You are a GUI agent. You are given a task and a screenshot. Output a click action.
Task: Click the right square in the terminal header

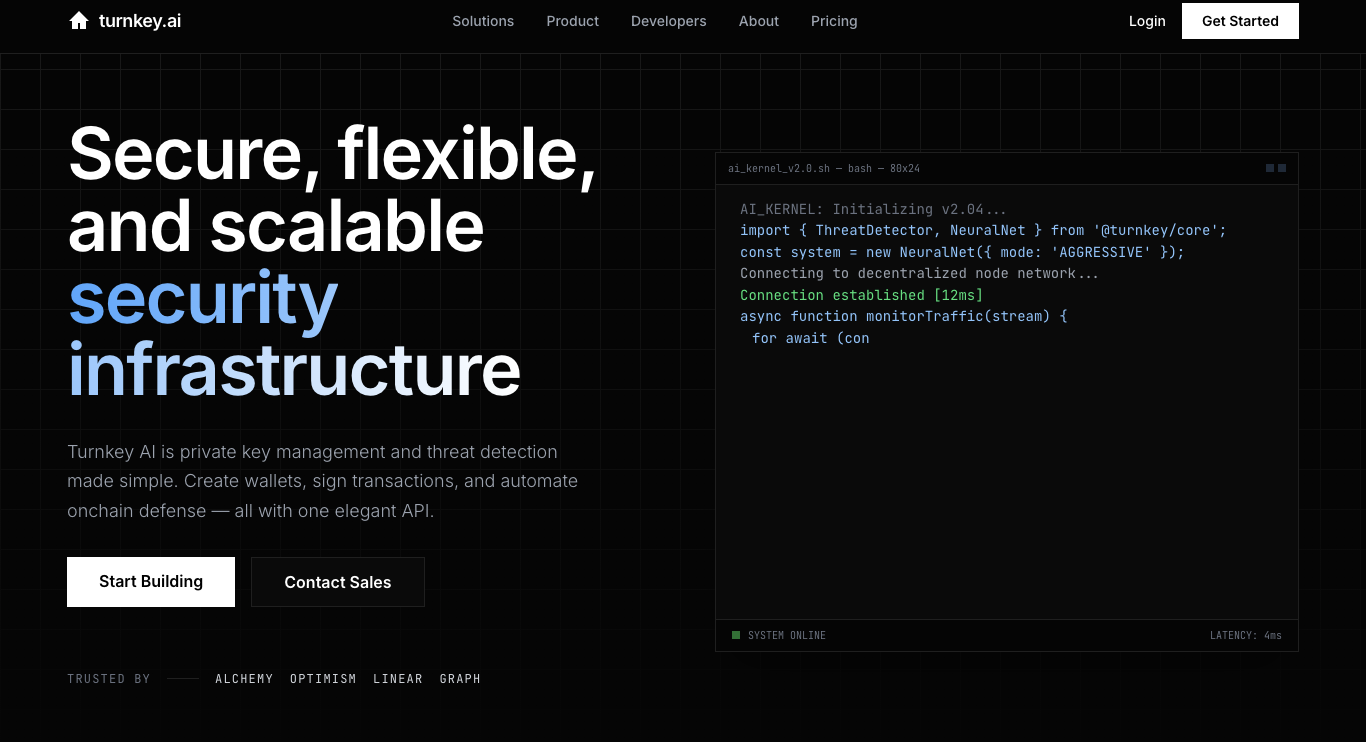pyautogui.click(x=1282, y=168)
